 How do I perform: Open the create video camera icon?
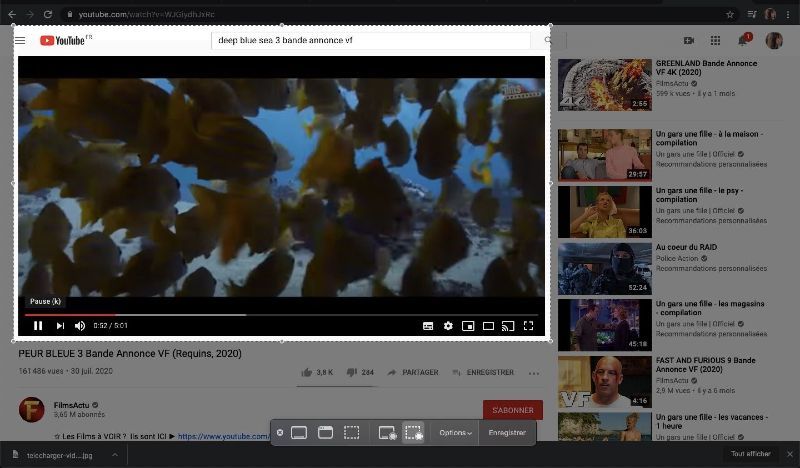pos(689,40)
